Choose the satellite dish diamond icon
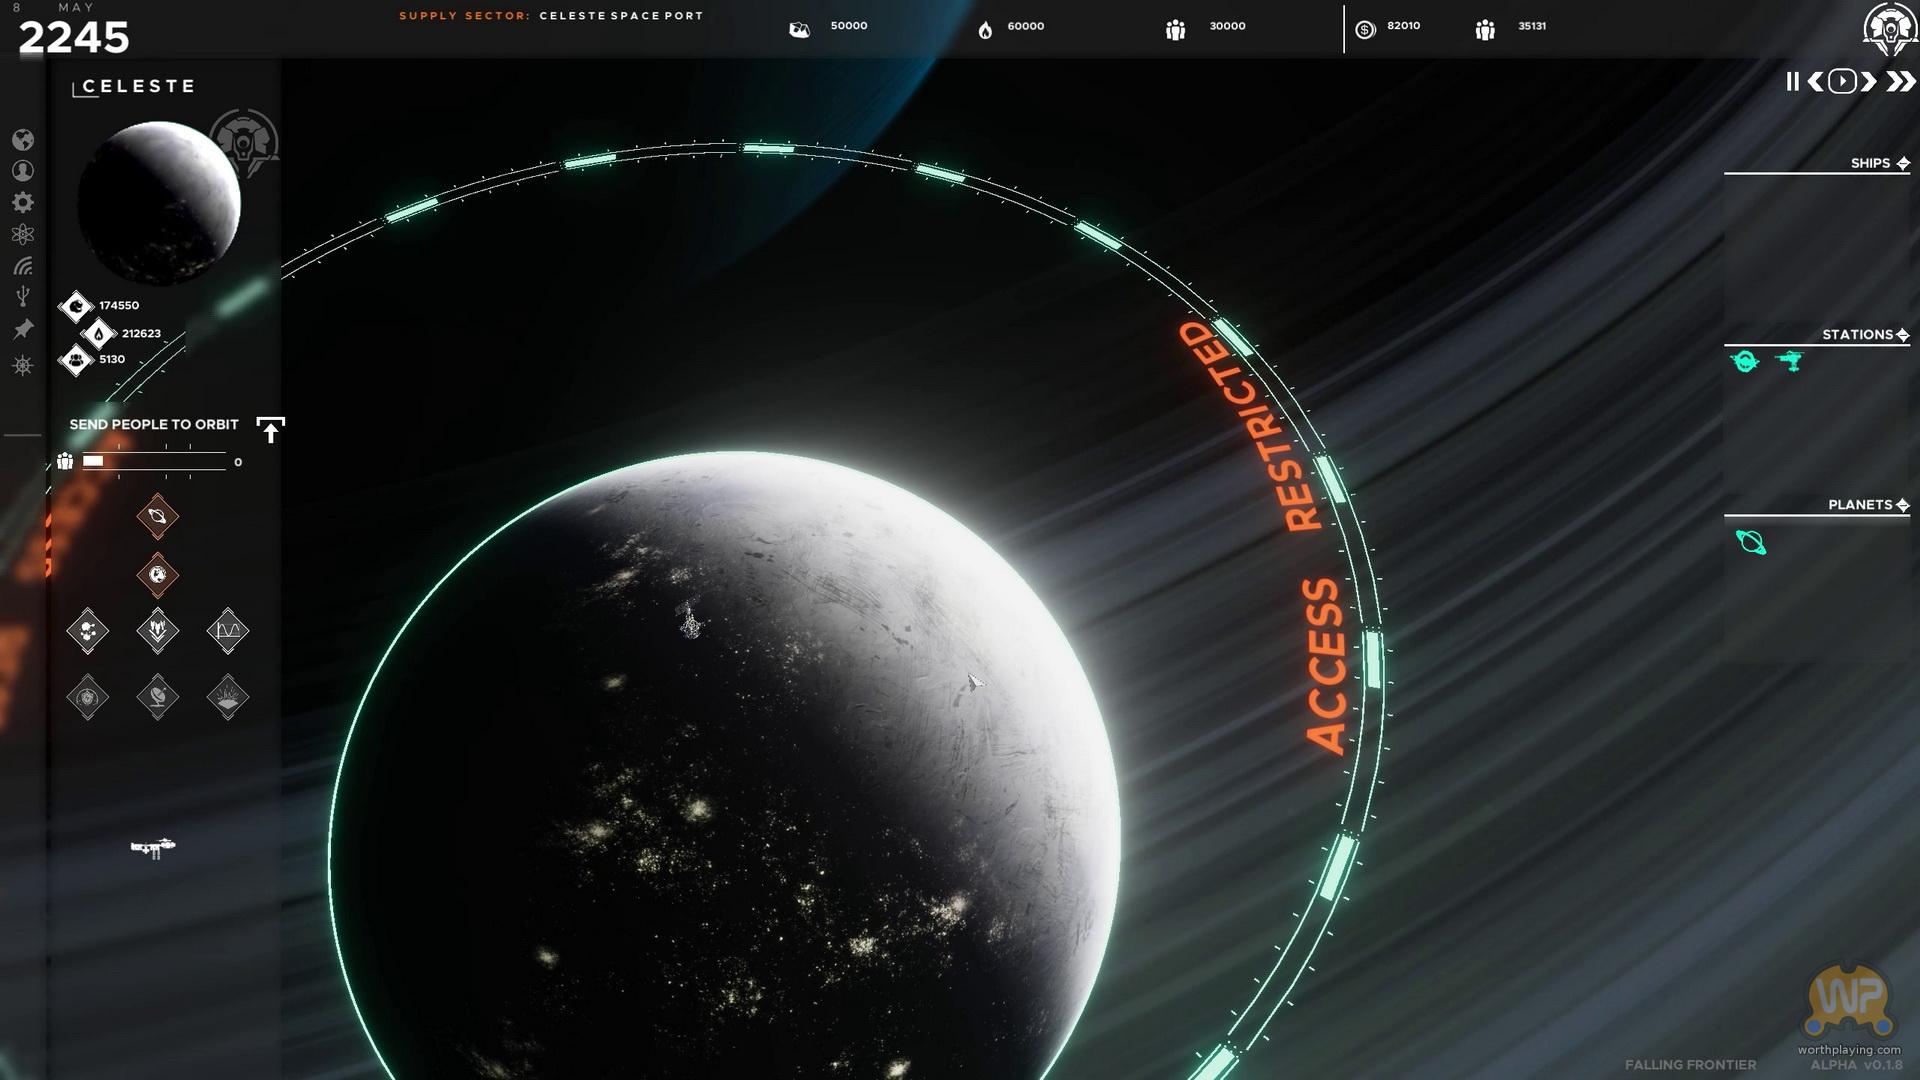1920x1080 pixels. (x=157, y=697)
